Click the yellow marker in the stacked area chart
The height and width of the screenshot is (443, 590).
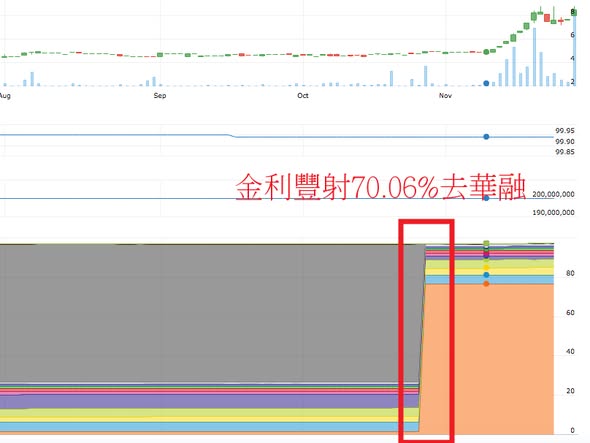(486, 267)
